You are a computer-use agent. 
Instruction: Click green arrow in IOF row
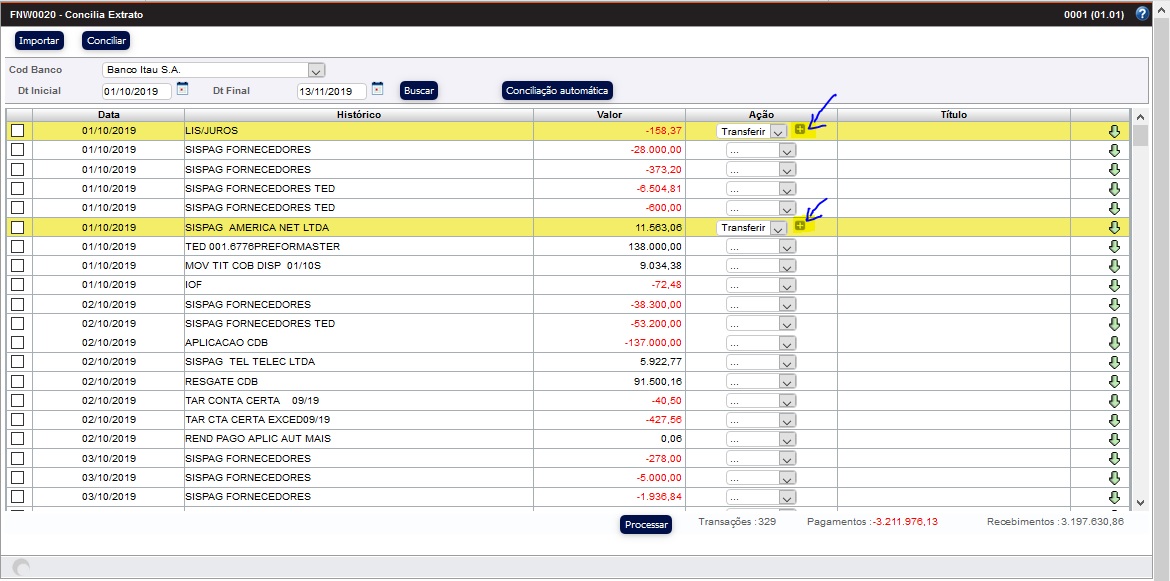tap(1114, 285)
